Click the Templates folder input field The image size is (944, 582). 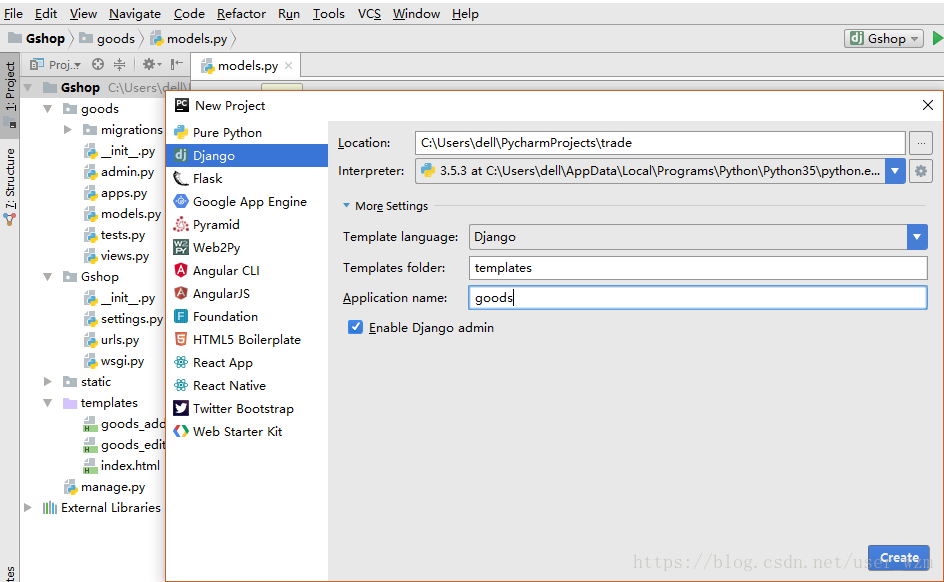point(698,267)
